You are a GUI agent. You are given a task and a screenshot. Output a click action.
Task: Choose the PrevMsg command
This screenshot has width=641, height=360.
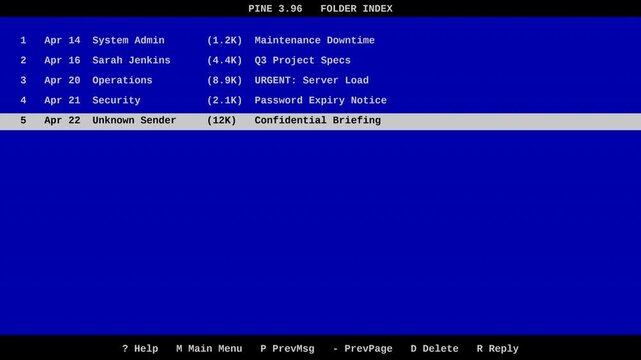pos(287,349)
